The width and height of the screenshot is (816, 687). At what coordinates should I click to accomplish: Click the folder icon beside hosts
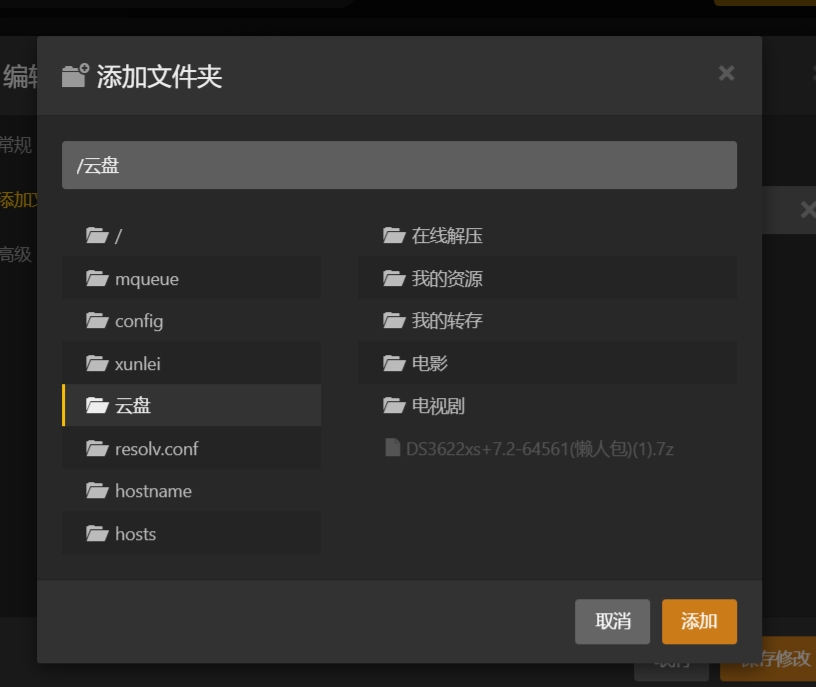tap(97, 533)
